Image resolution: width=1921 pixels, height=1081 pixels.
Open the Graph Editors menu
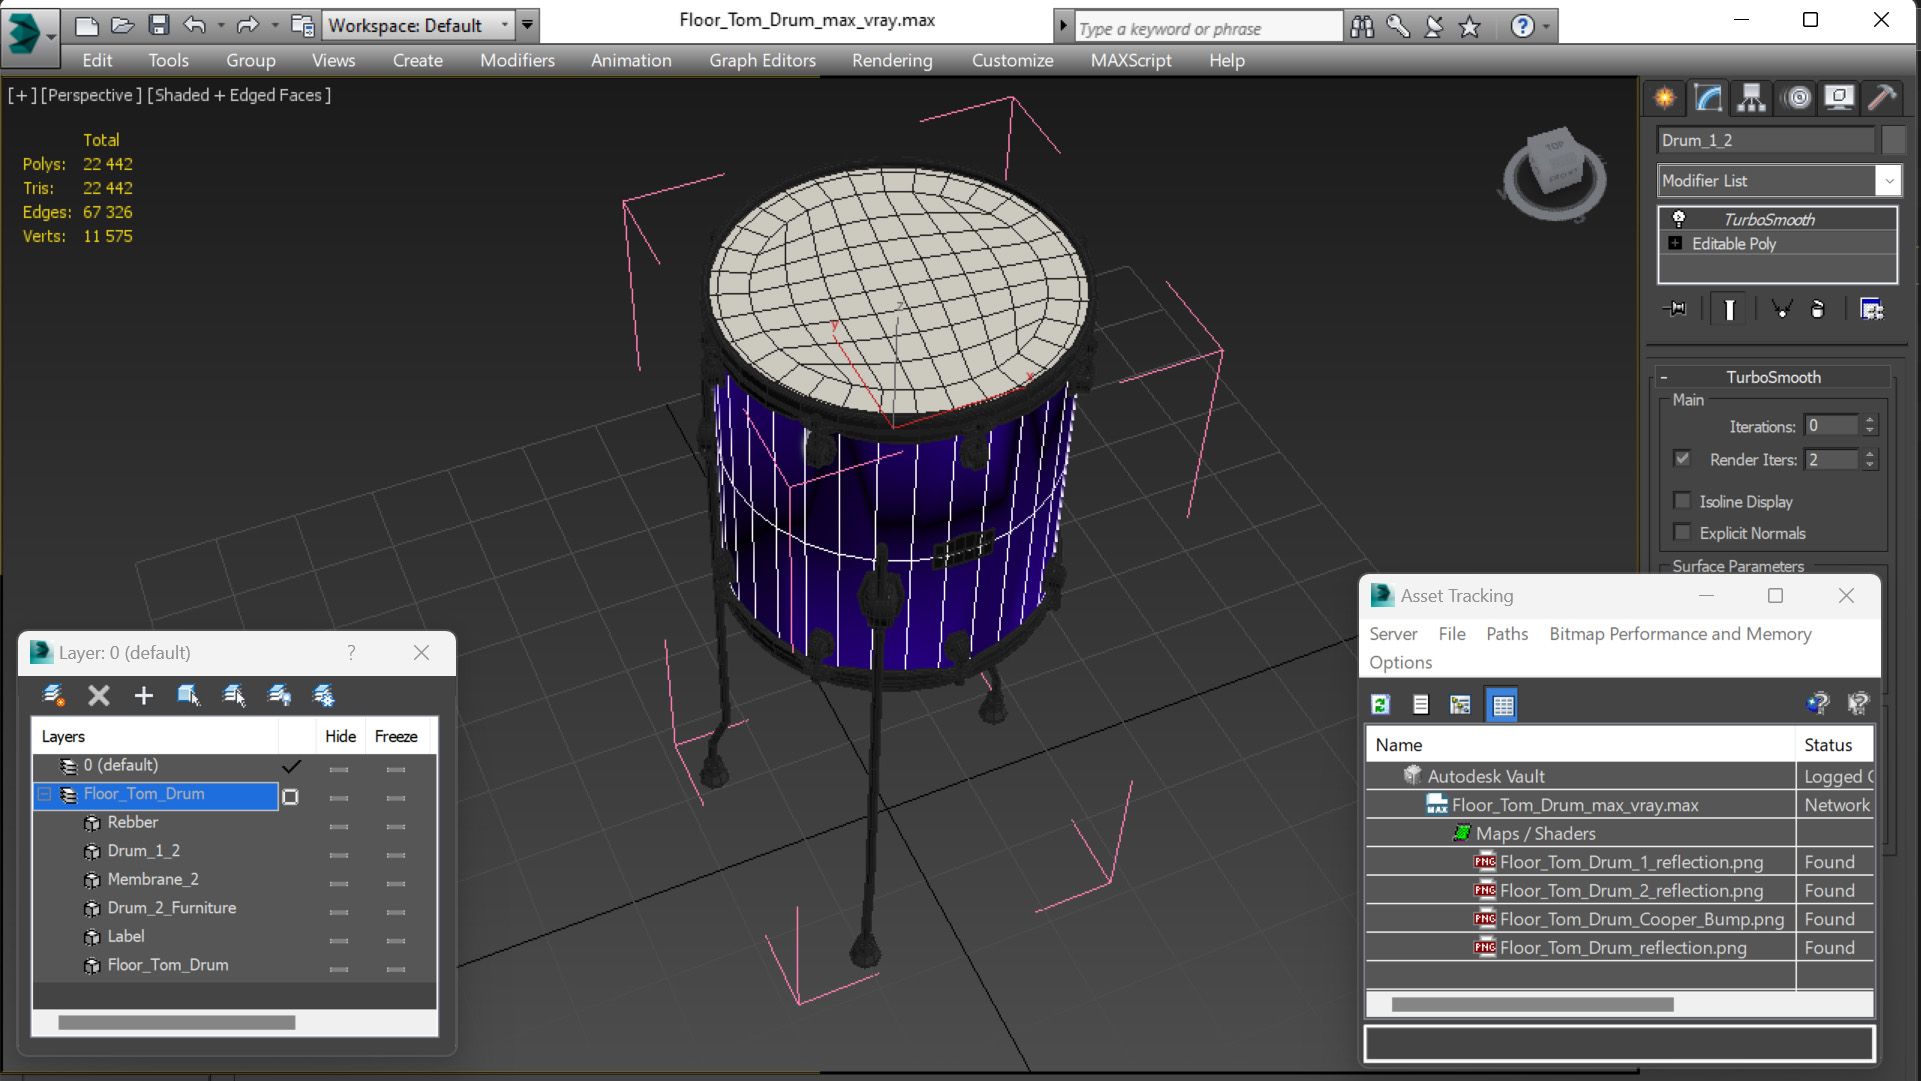pos(762,60)
